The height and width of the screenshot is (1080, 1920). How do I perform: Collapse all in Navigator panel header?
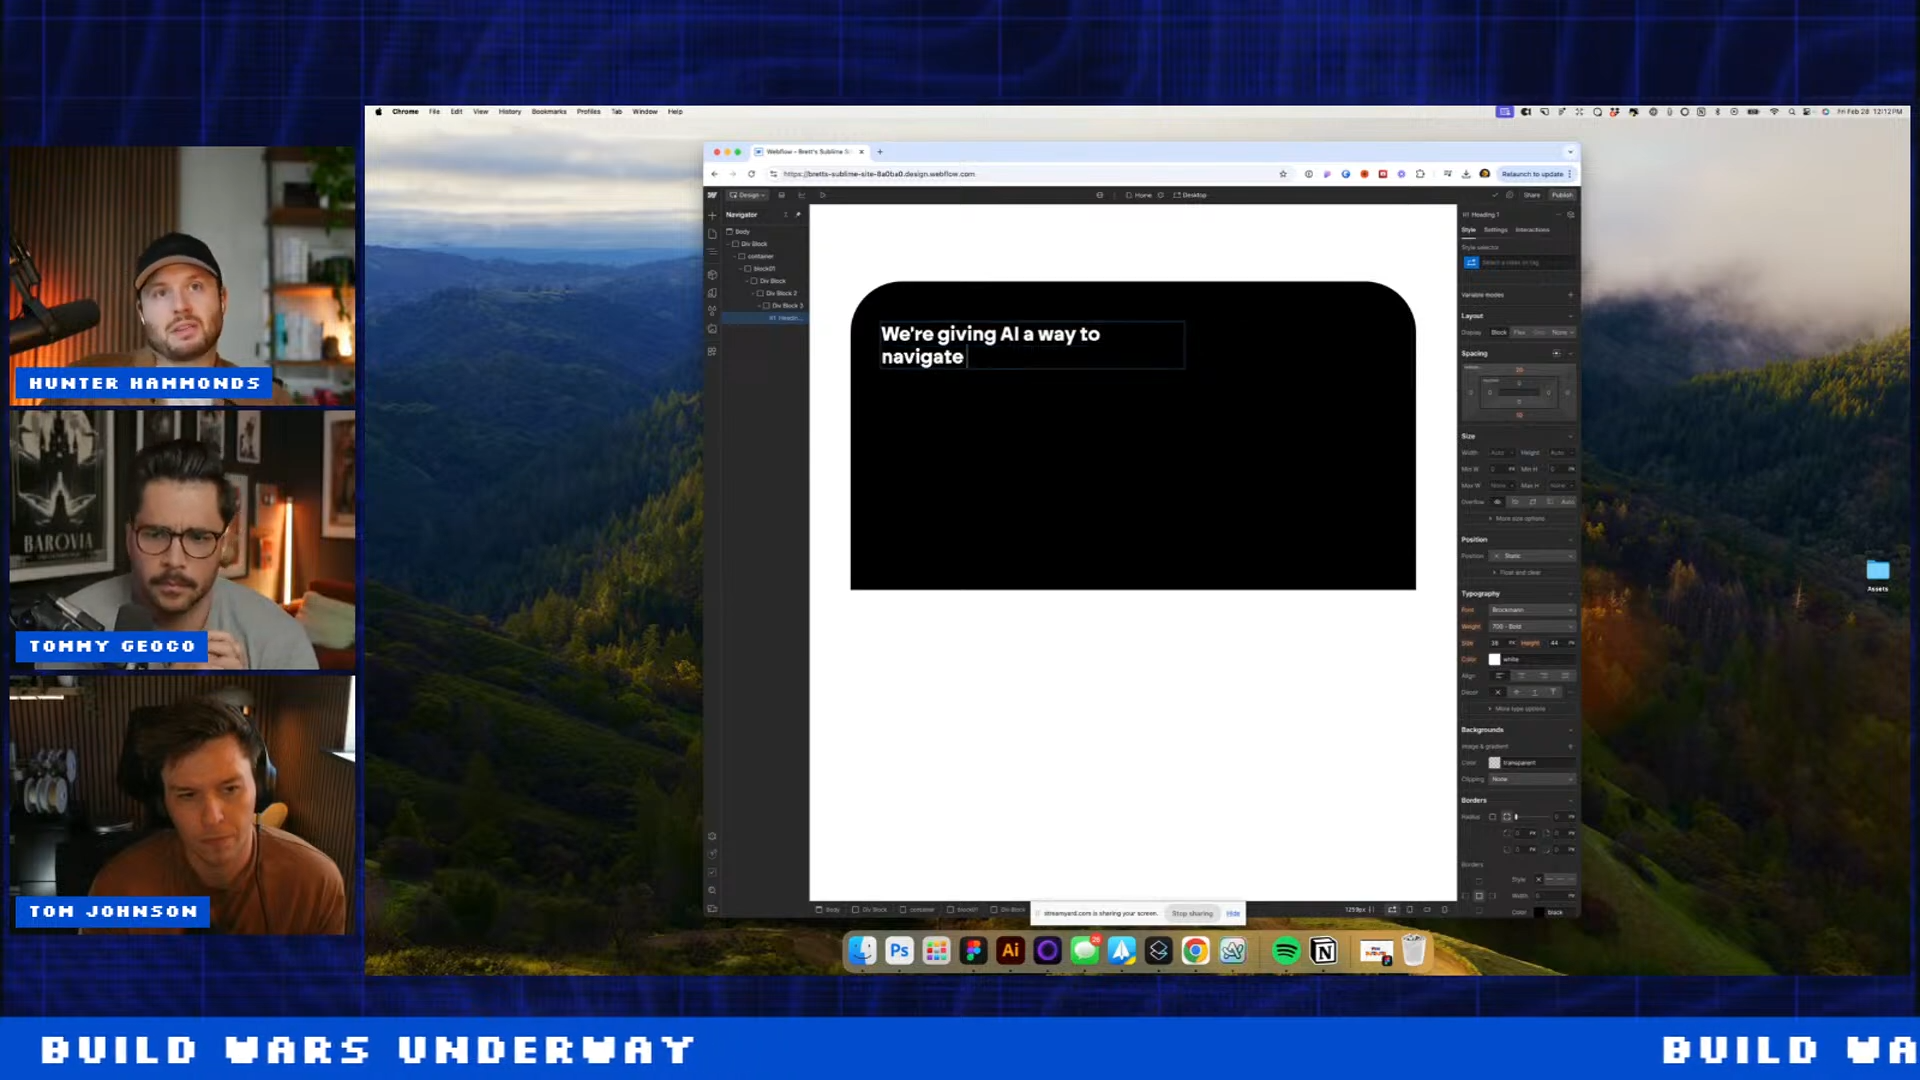click(785, 214)
